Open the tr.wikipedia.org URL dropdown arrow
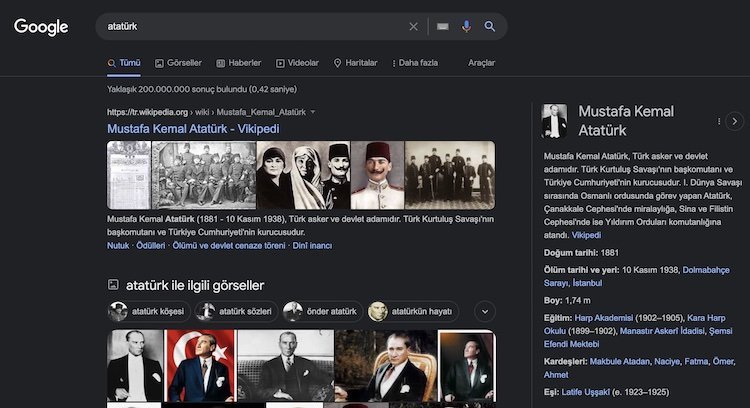 tap(313, 112)
